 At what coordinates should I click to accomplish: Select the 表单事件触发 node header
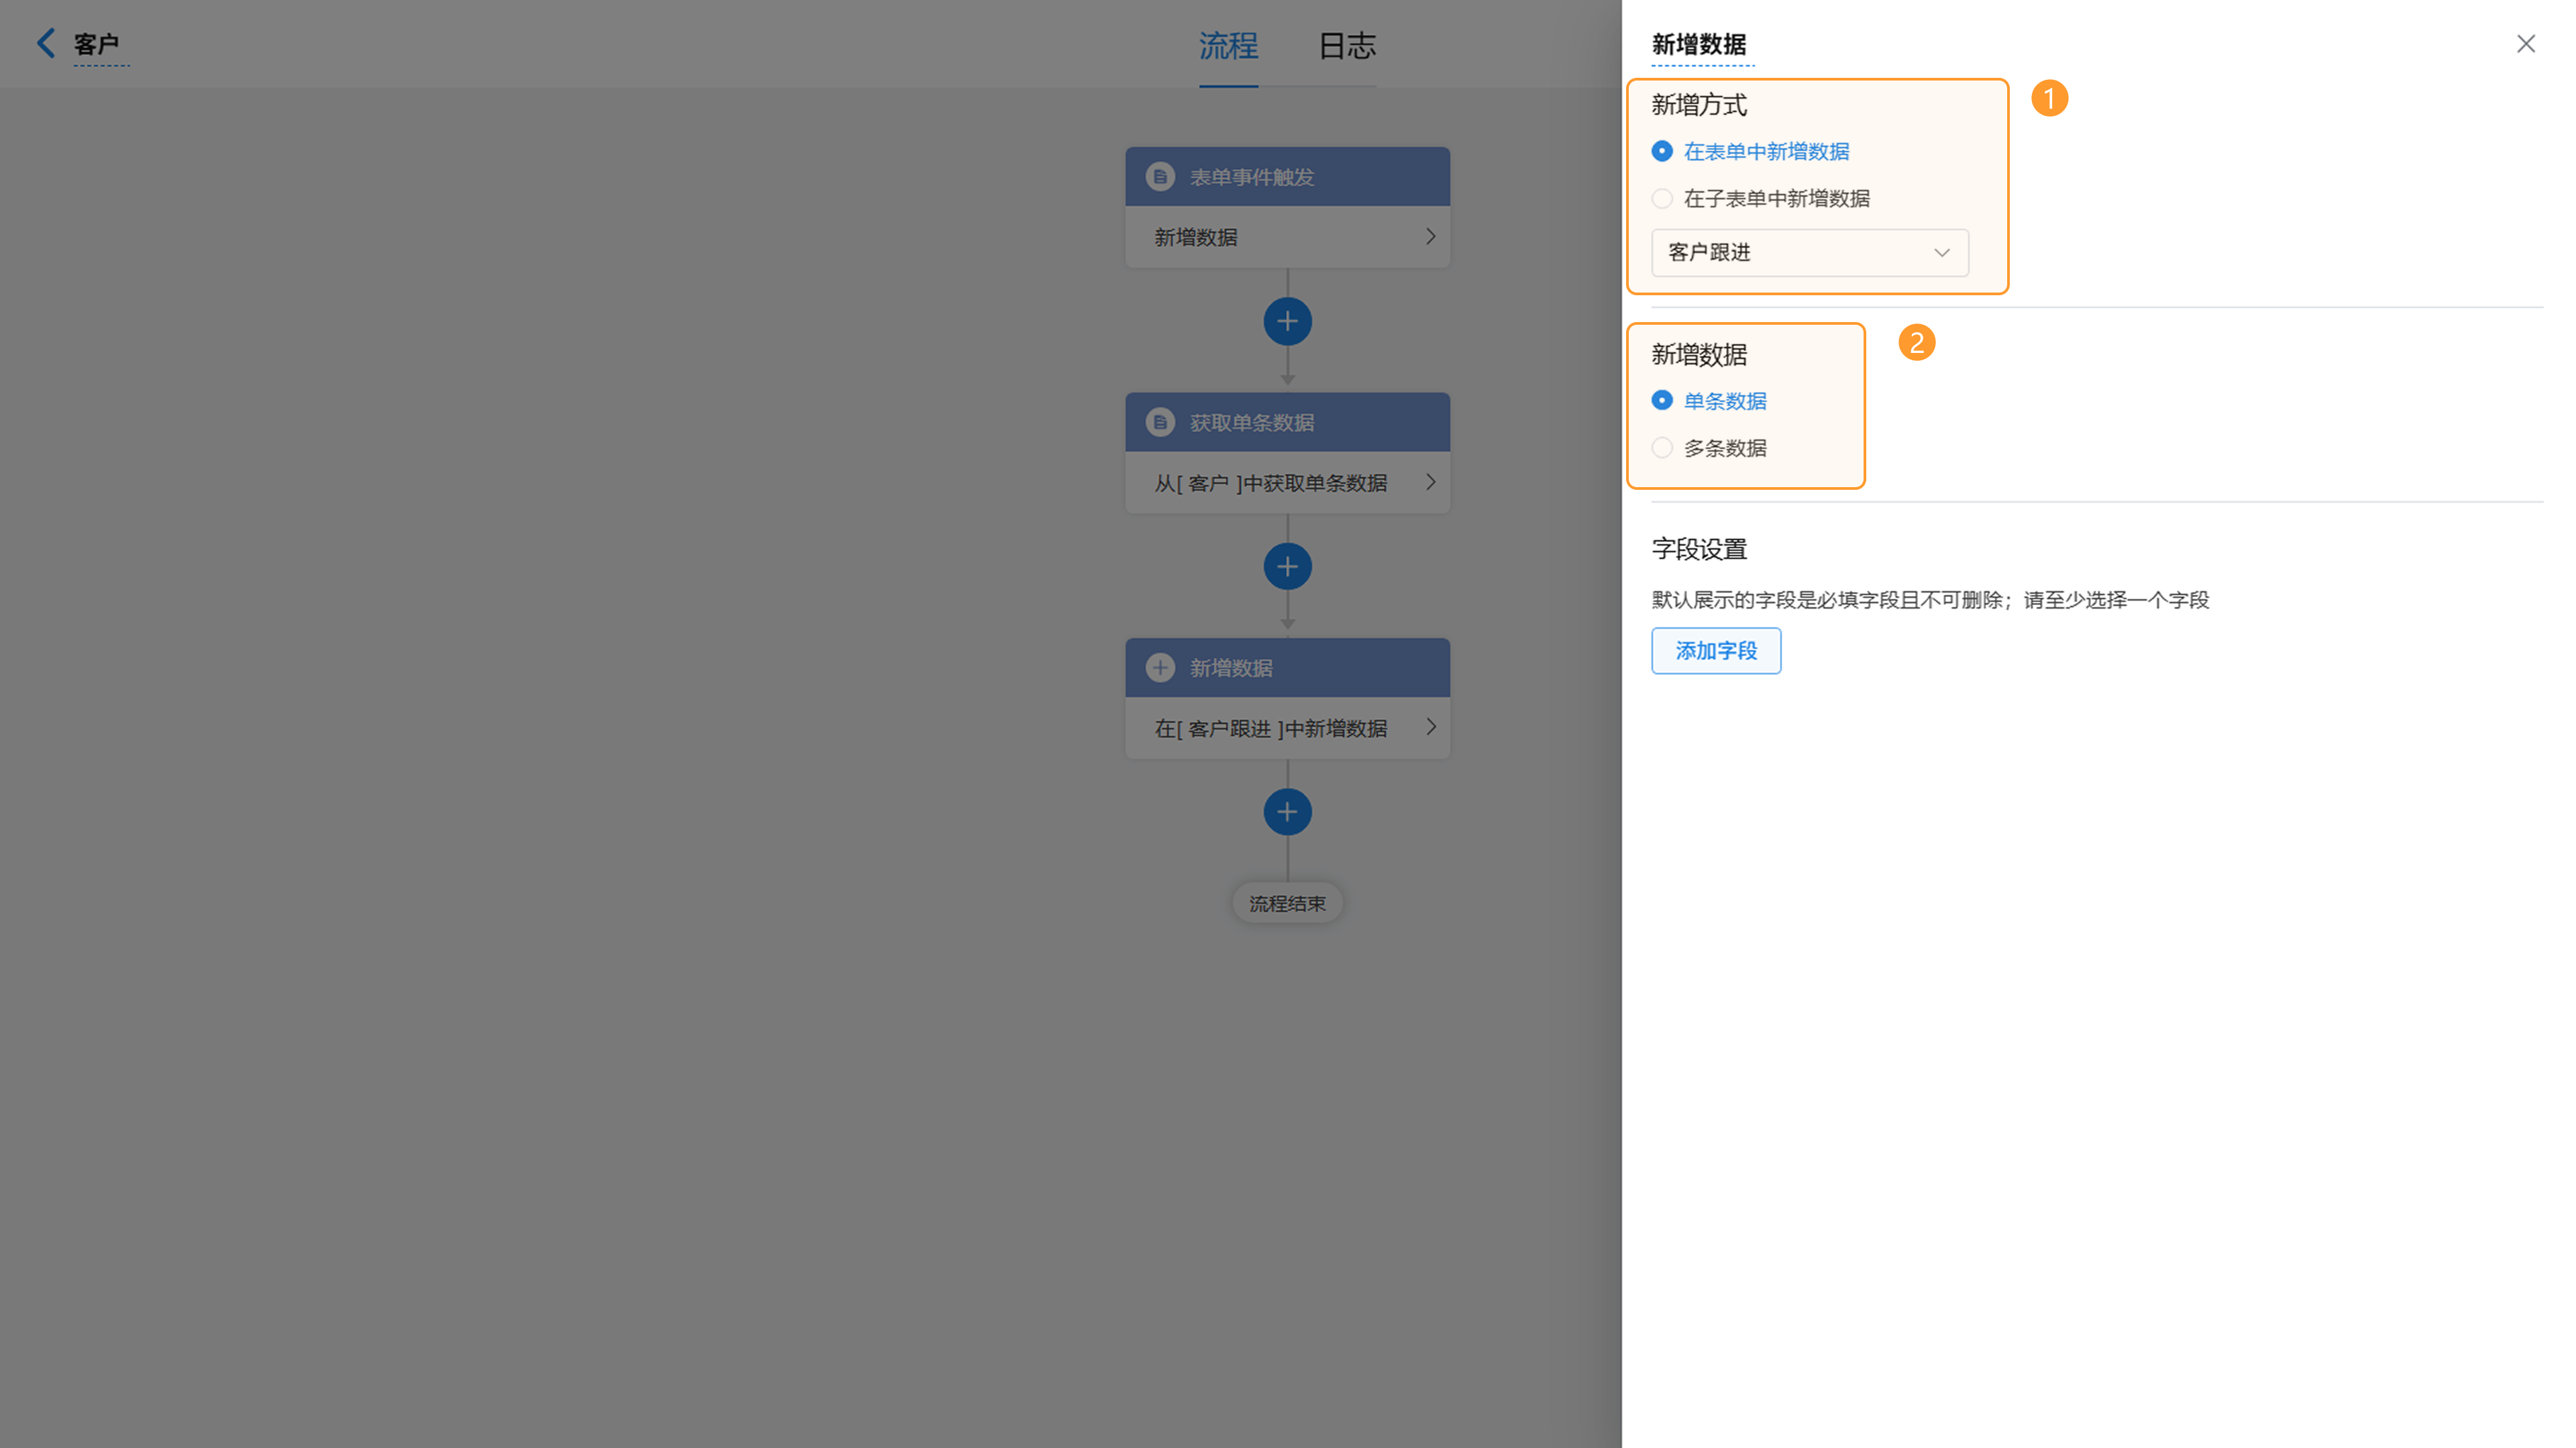(x=1287, y=177)
